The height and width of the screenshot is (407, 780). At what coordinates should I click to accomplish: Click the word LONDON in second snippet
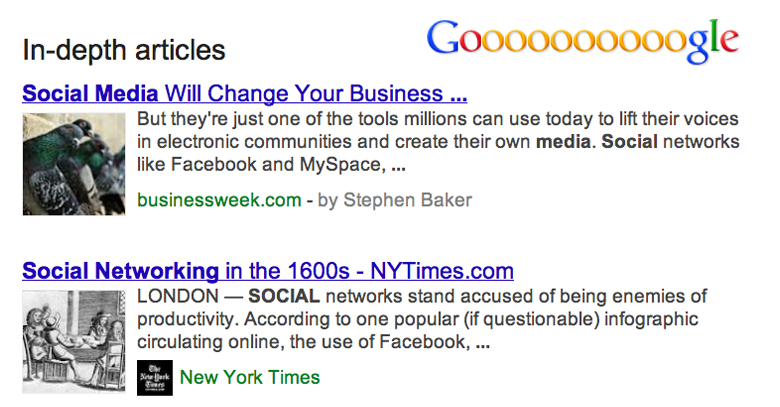(x=178, y=296)
